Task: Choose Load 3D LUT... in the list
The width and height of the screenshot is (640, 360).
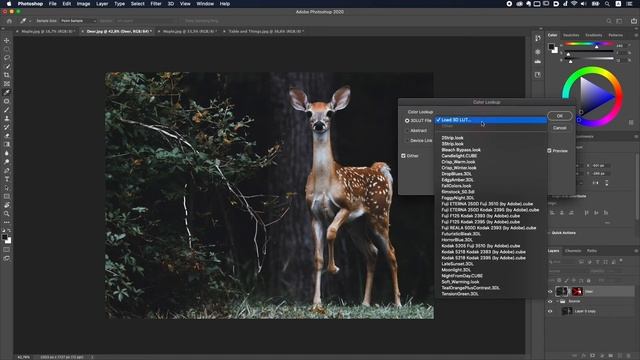Action: click(x=491, y=120)
